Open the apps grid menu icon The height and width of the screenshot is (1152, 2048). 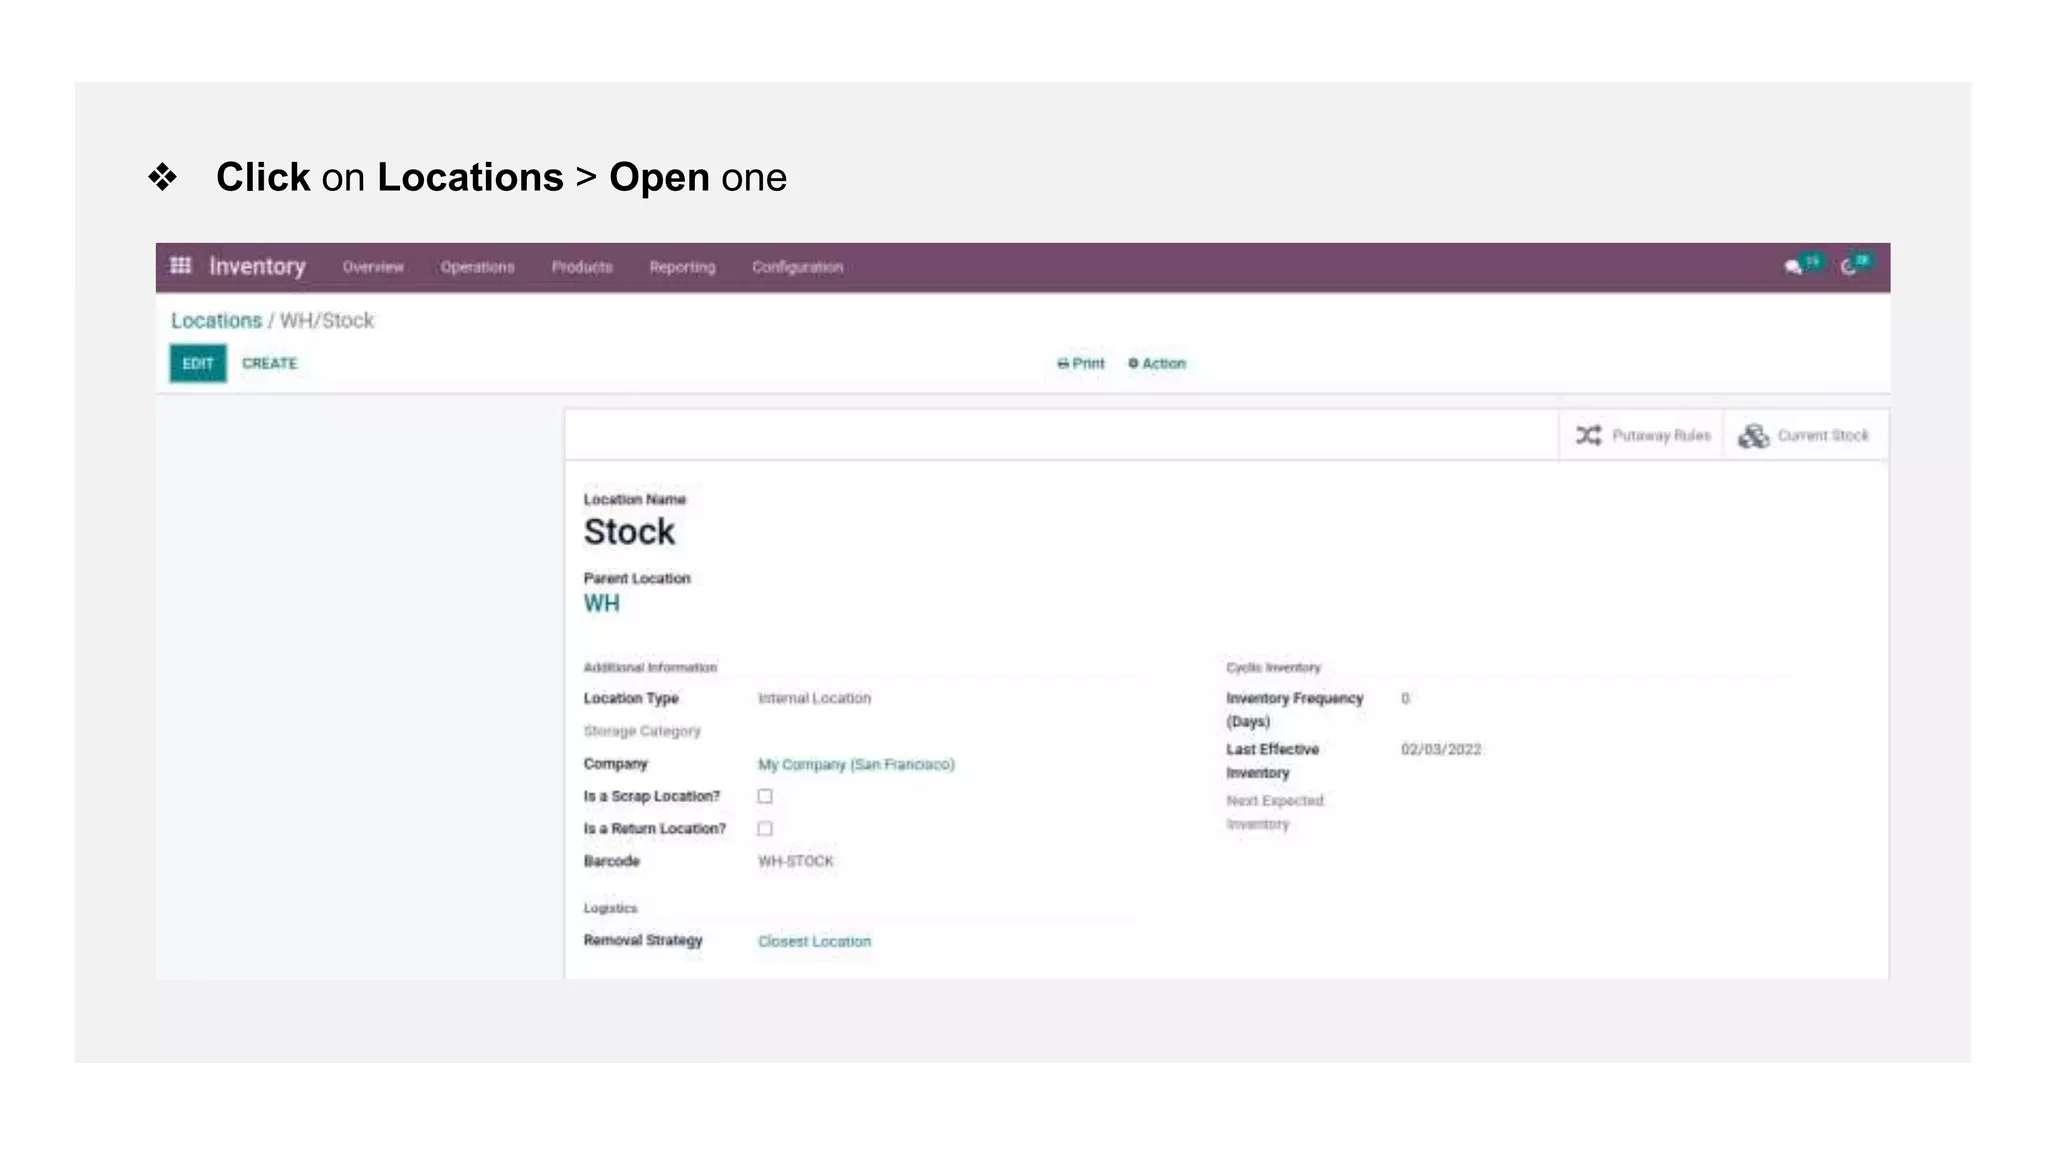click(180, 265)
